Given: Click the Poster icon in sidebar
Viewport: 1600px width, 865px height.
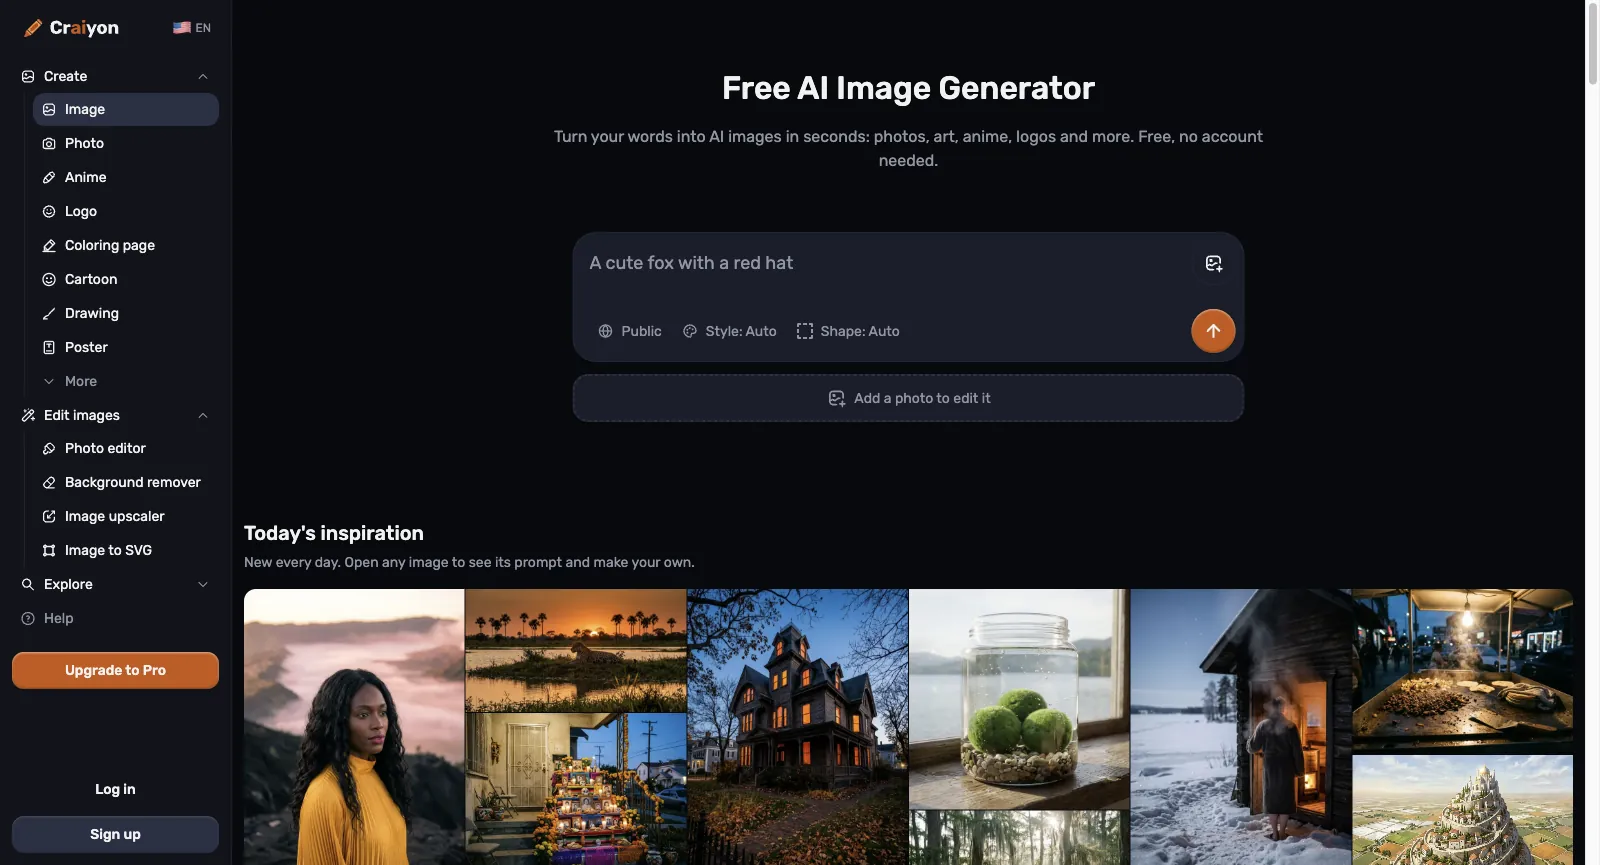Looking at the screenshot, I should [x=49, y=348].
